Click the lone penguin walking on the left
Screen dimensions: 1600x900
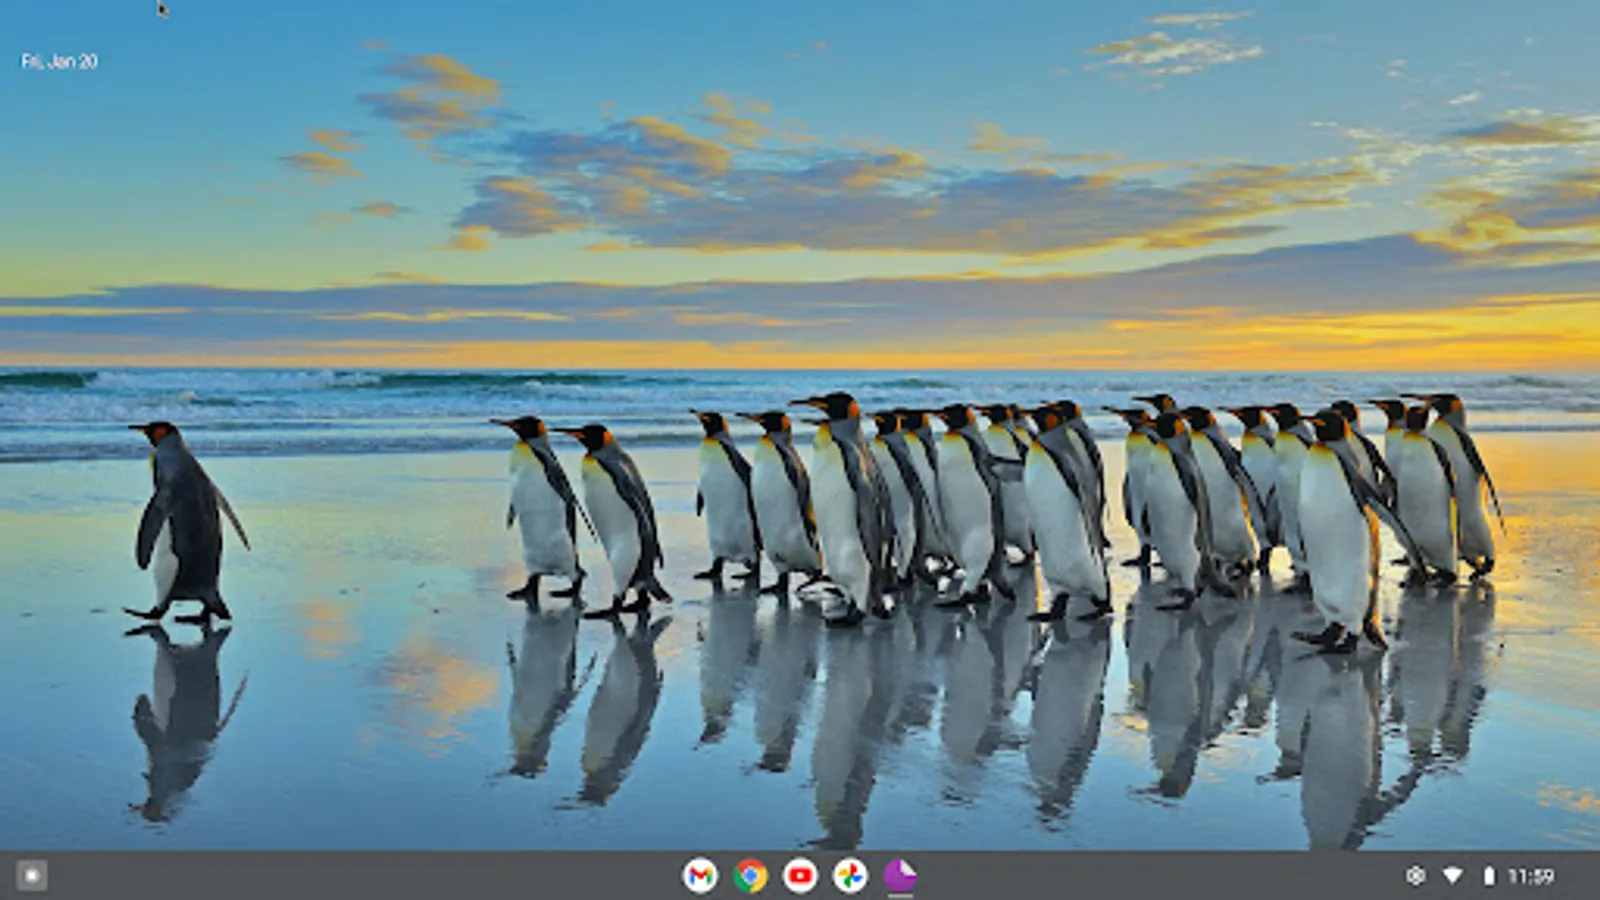pyautogui.click(x=184, y=520)
